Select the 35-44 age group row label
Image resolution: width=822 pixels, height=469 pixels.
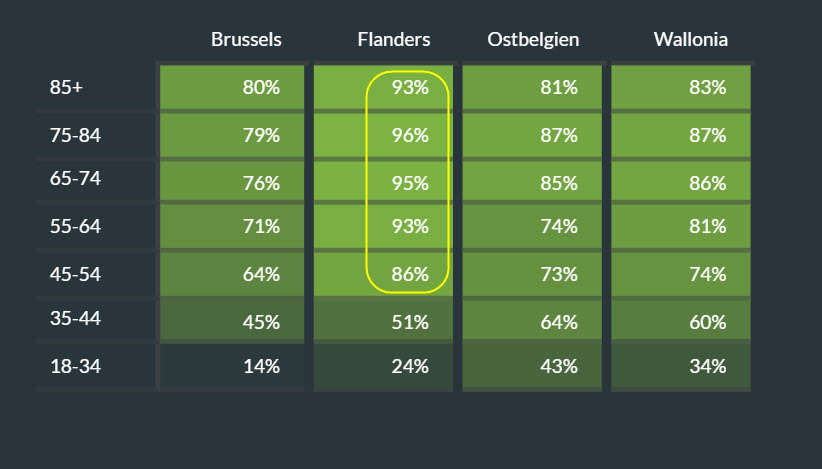75,319
